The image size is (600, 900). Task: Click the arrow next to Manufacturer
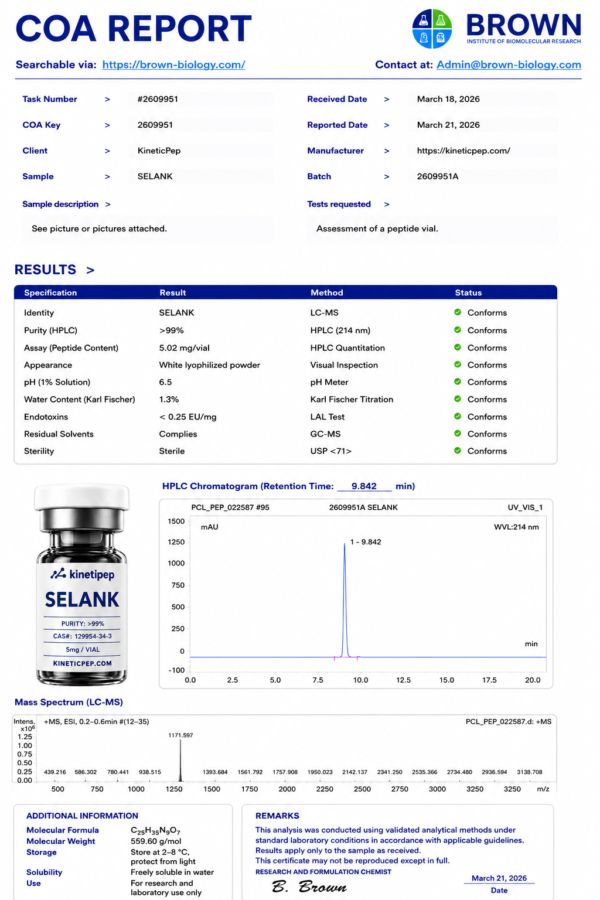click(386, 151)
